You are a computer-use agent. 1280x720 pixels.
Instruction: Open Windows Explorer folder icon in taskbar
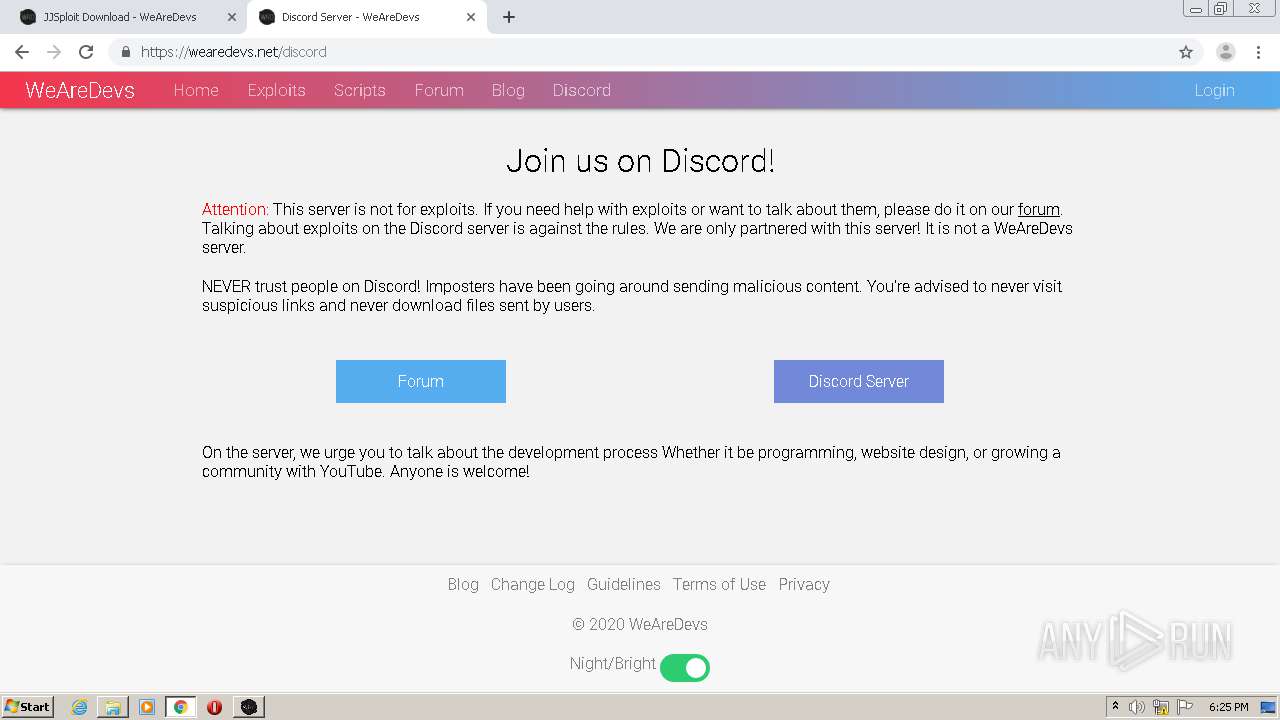coord(113,707)
